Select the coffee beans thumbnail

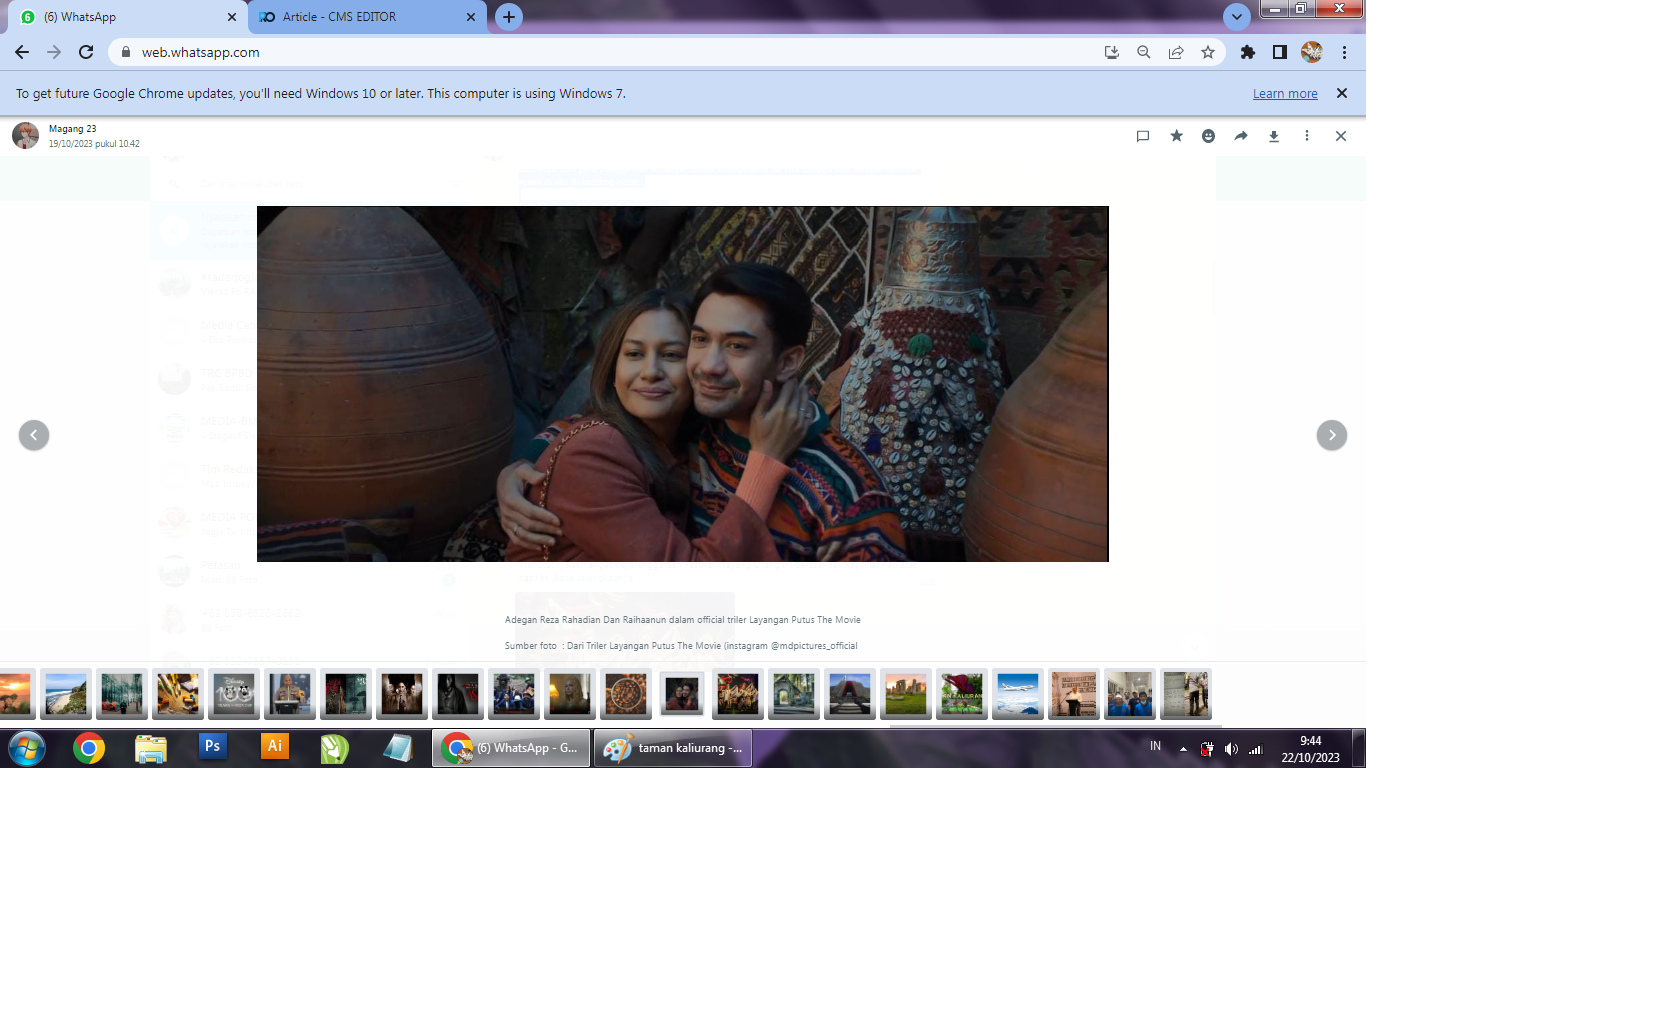626,694
